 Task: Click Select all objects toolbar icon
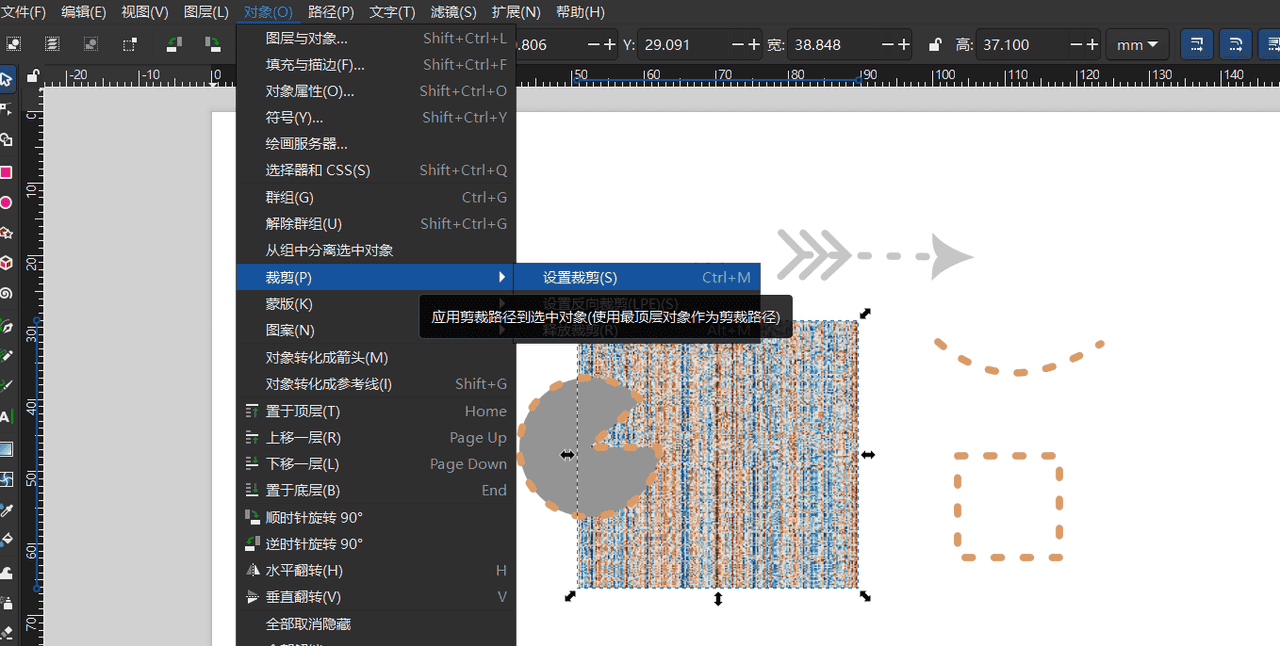pos(14,44)
